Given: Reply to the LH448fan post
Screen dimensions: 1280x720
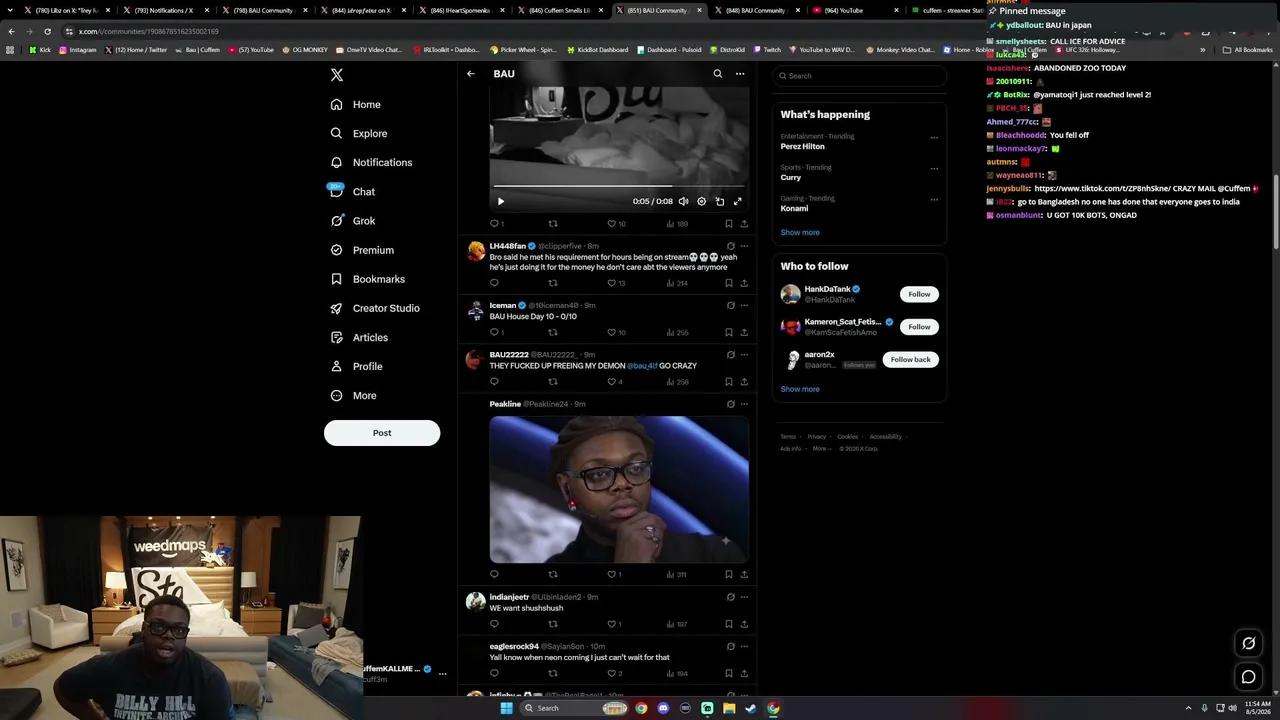Looking at the screenshot, I should [x=494, y=283].
